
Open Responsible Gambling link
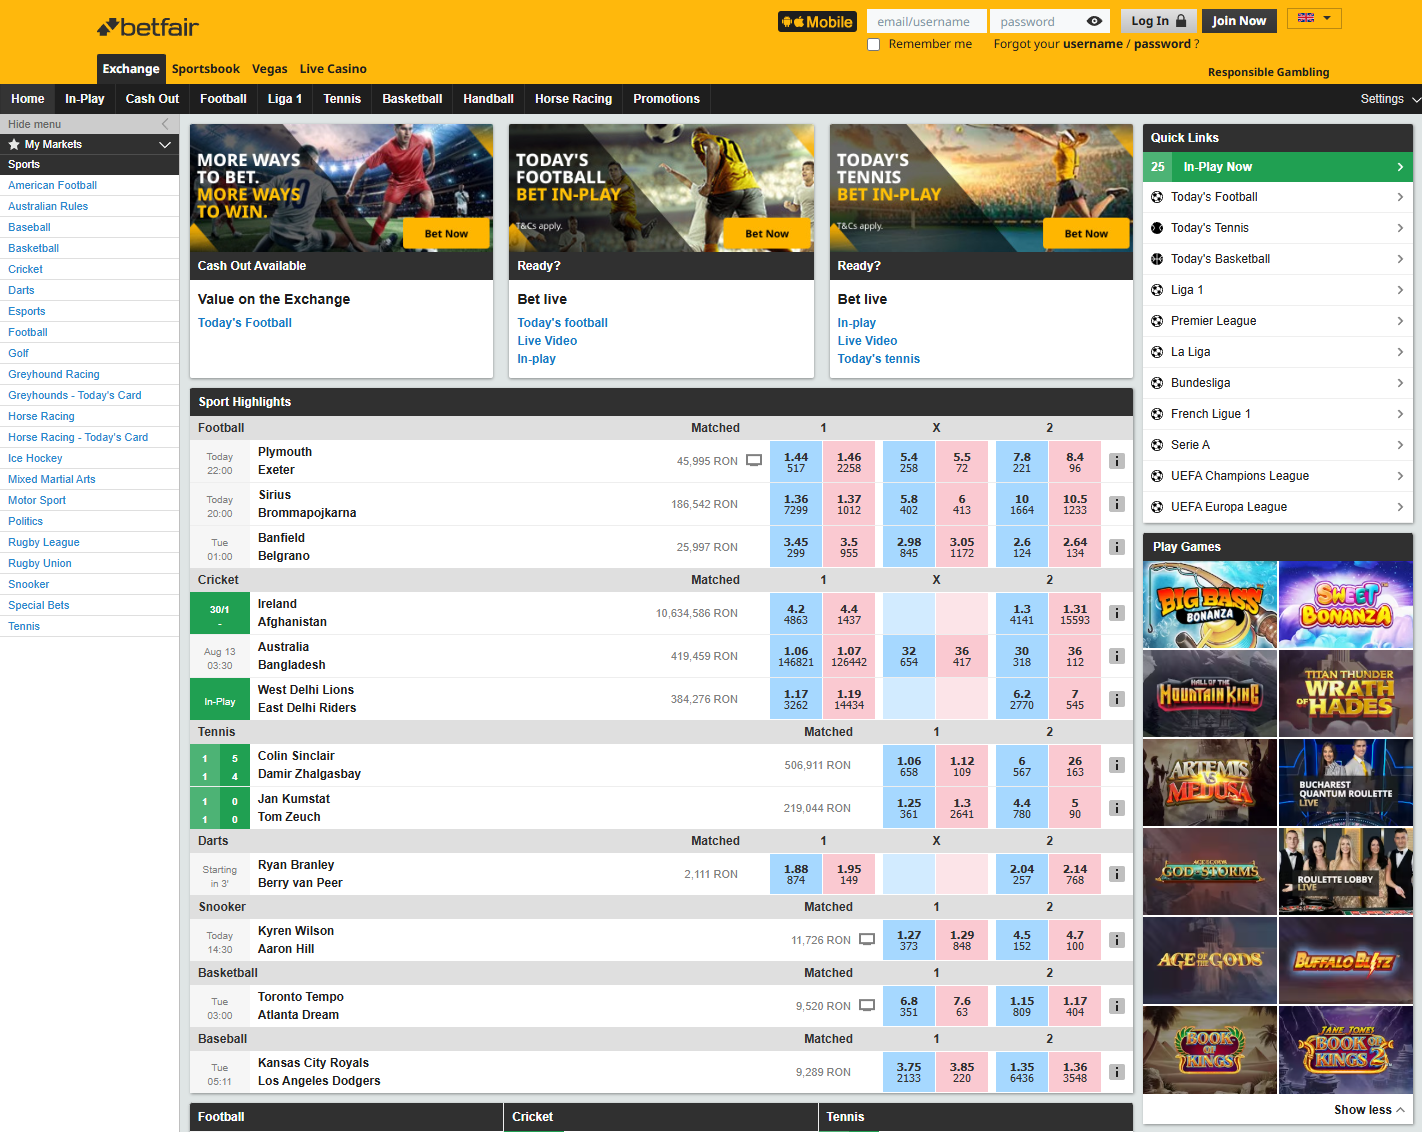tap(1268, 72)
